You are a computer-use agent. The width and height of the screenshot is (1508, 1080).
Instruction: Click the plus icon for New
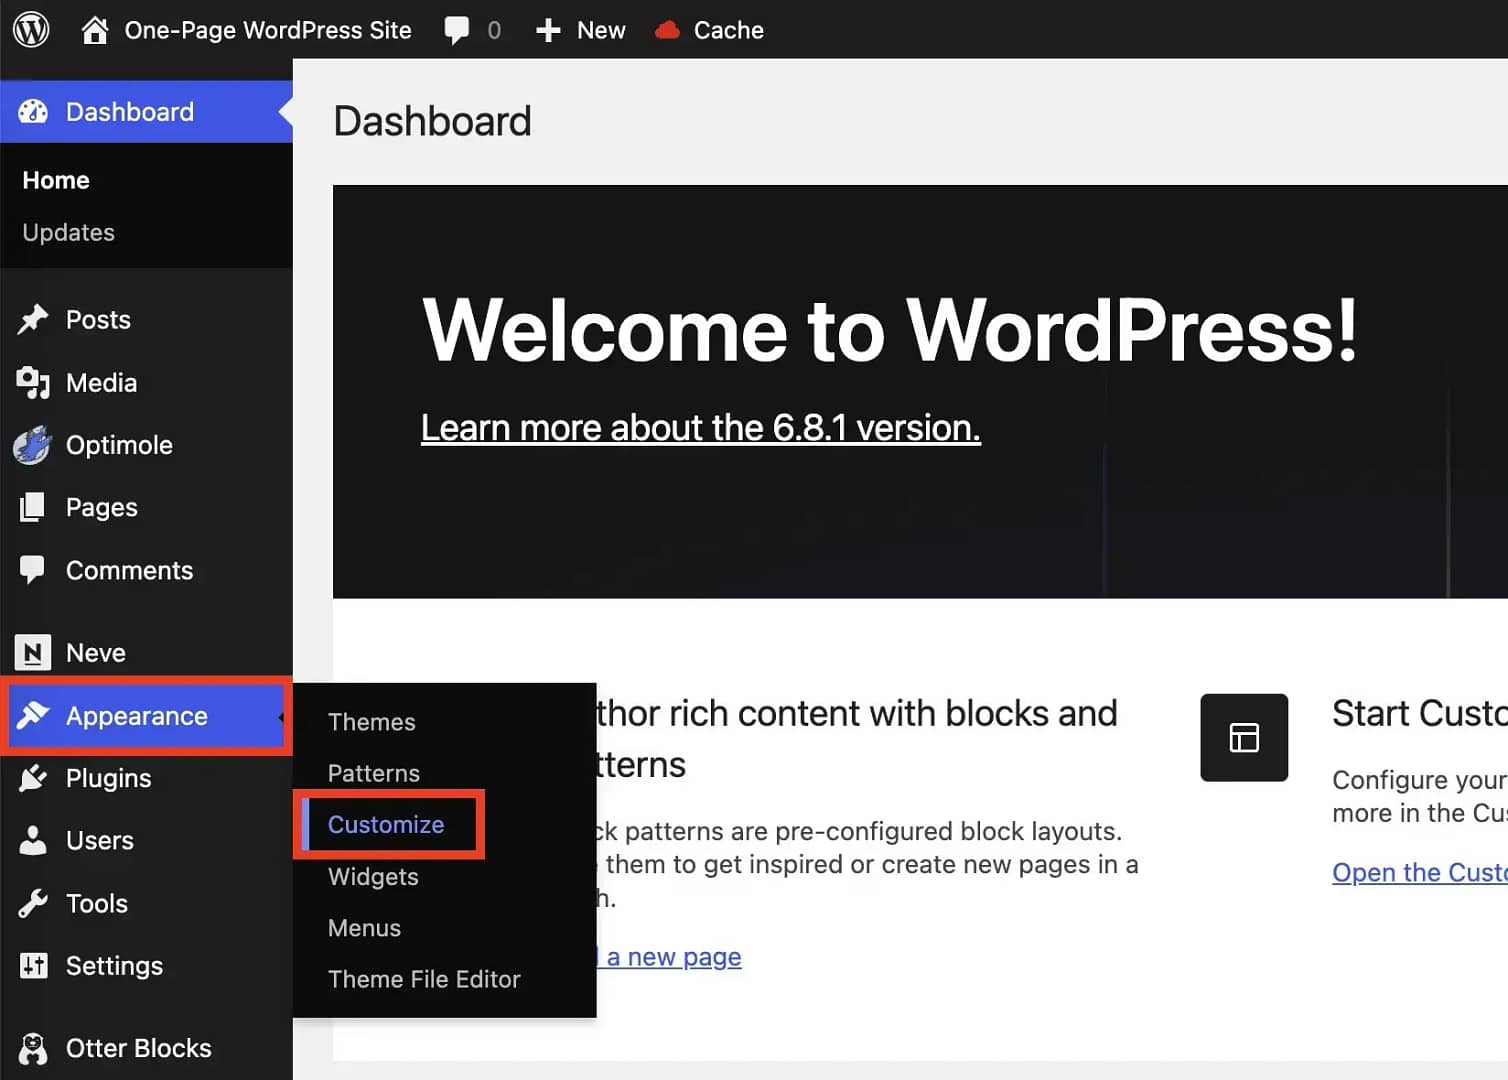tap(548, 31)
